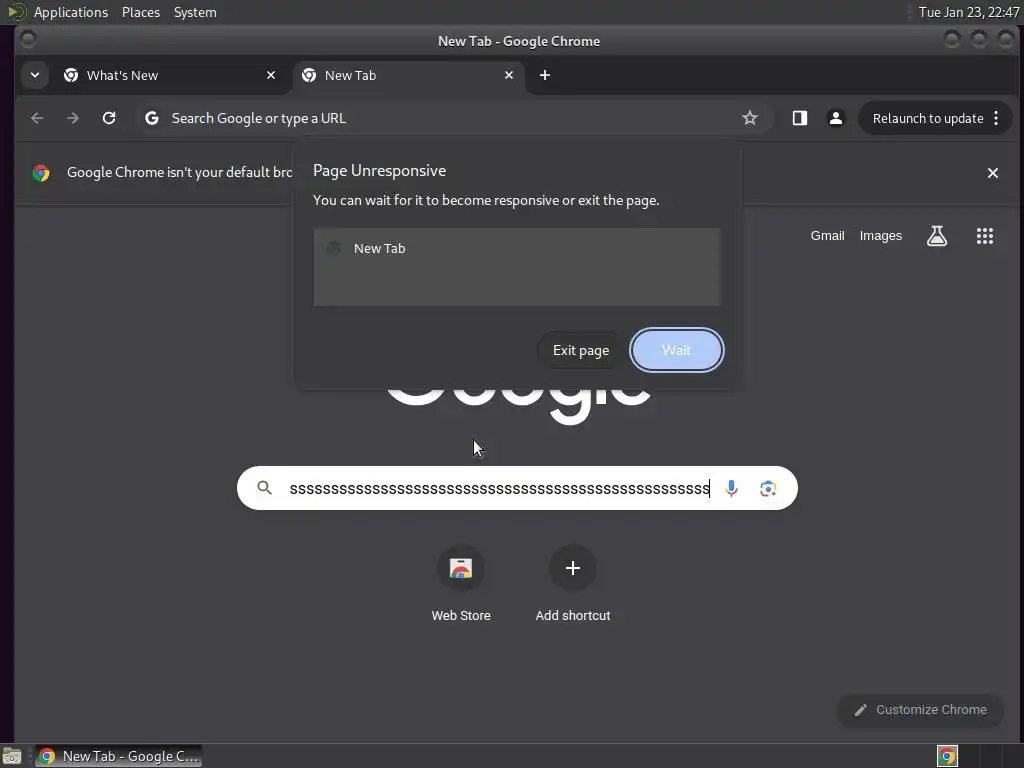Reload the page
Viewport: 1024px width, 768px height.
pos(109,118)
